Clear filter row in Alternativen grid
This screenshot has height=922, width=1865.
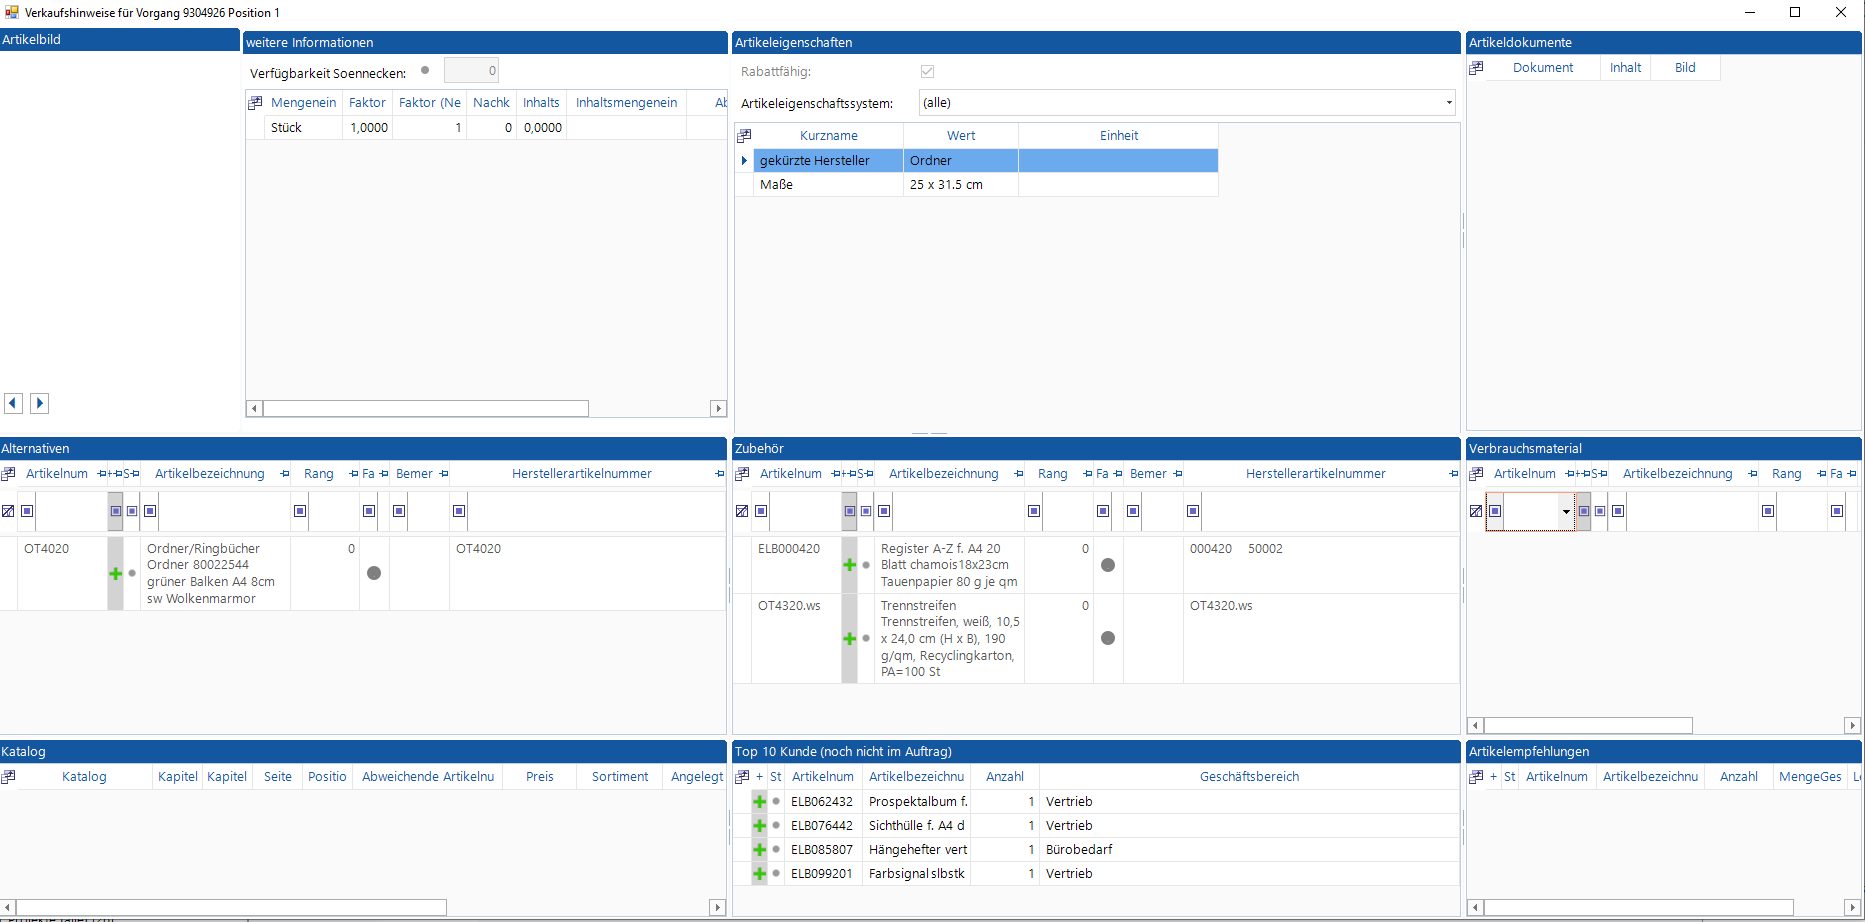click(8, 511)
